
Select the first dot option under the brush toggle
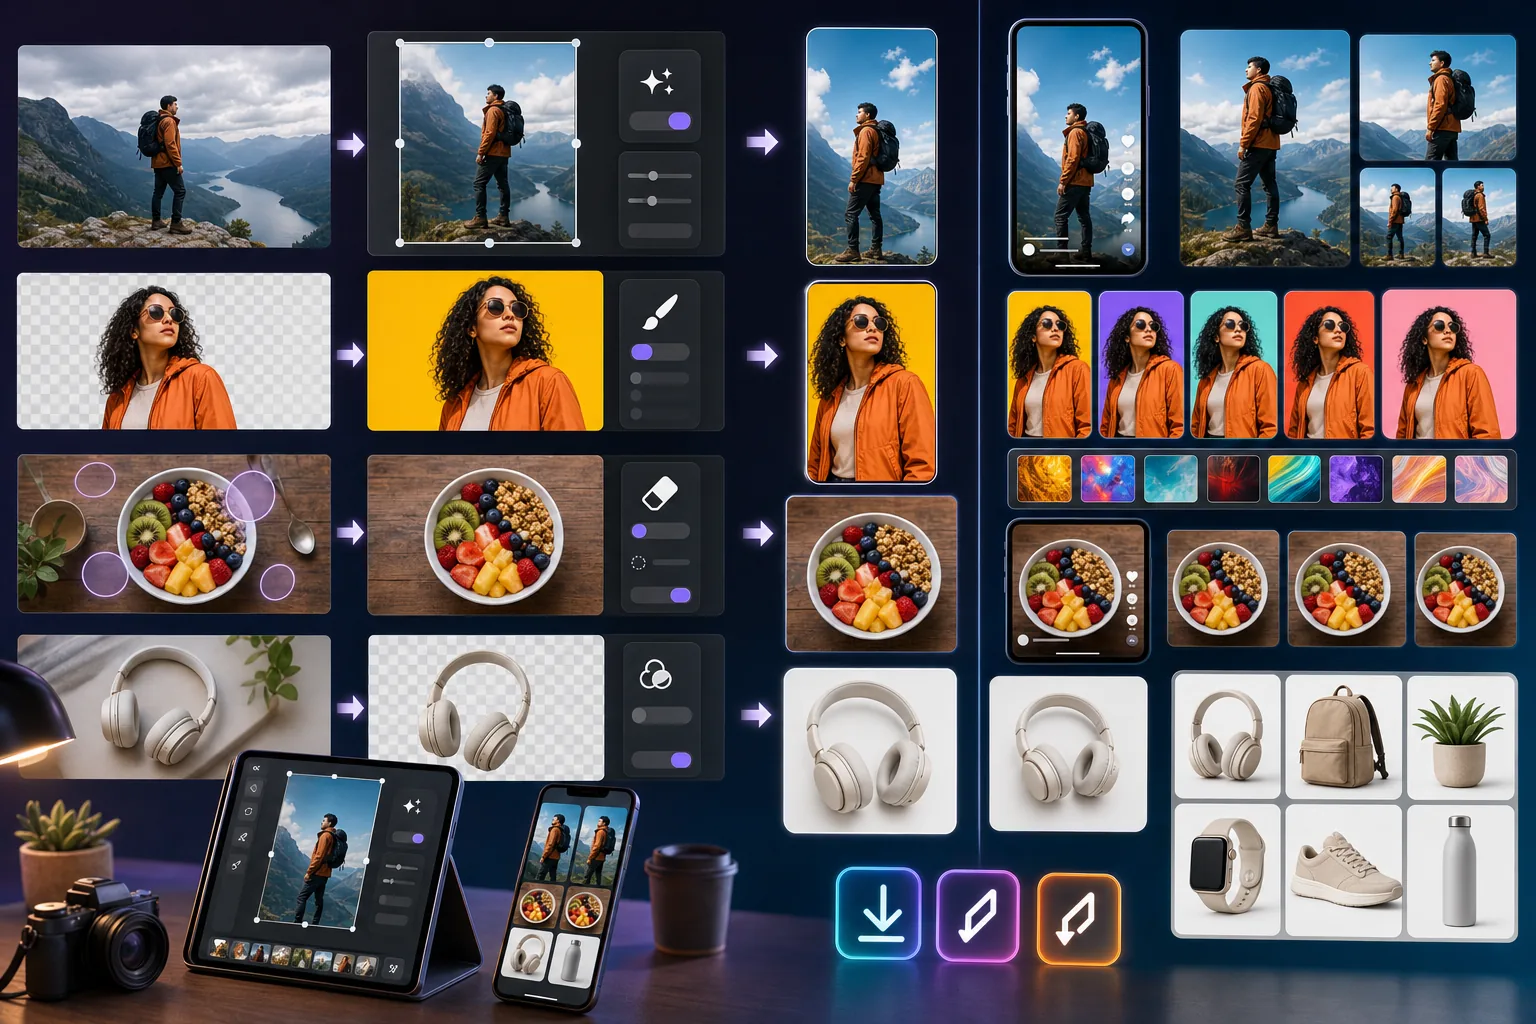[x=636, y=378]
